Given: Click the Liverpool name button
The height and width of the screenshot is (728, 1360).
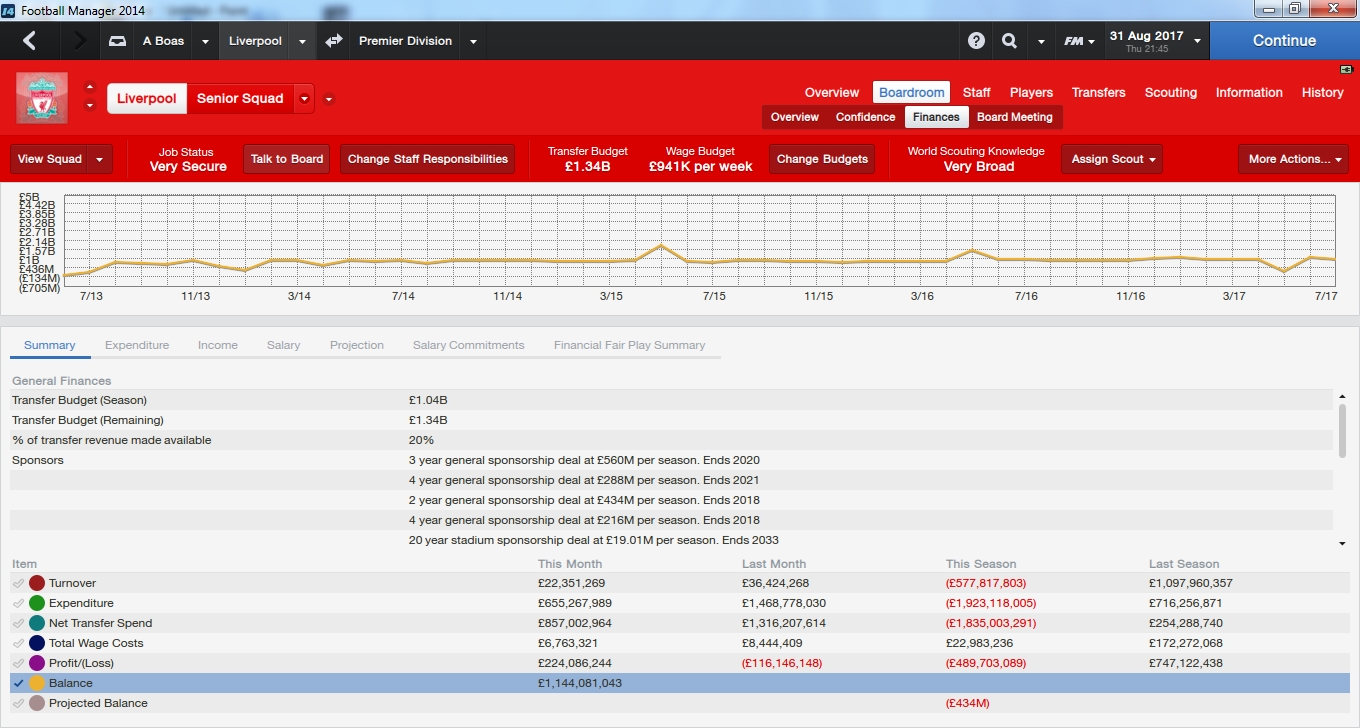Looking at the screenshot, I should pyautogui.click(x=147, y=99).
